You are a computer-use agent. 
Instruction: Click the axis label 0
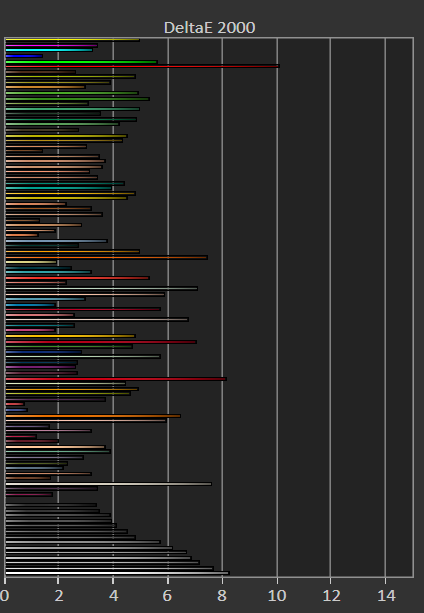[4, 596]
